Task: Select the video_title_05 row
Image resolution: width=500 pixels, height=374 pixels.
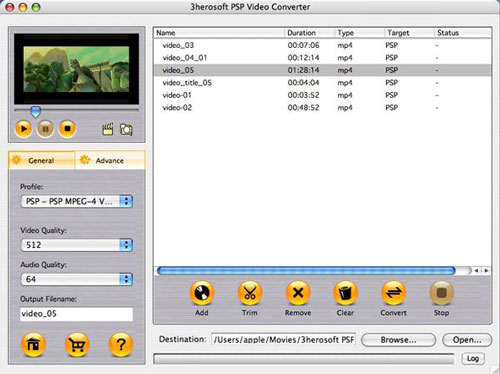Action: tap(322, 83)
